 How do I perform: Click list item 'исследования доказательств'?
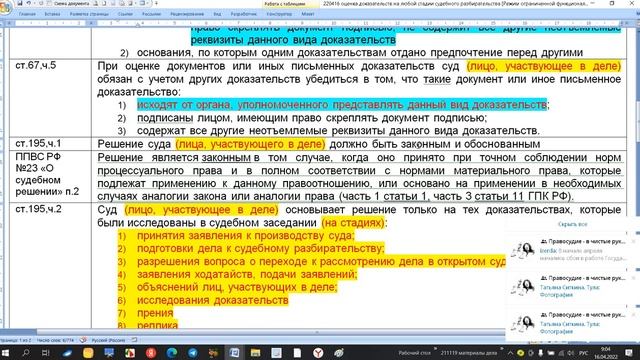(213, 300)
